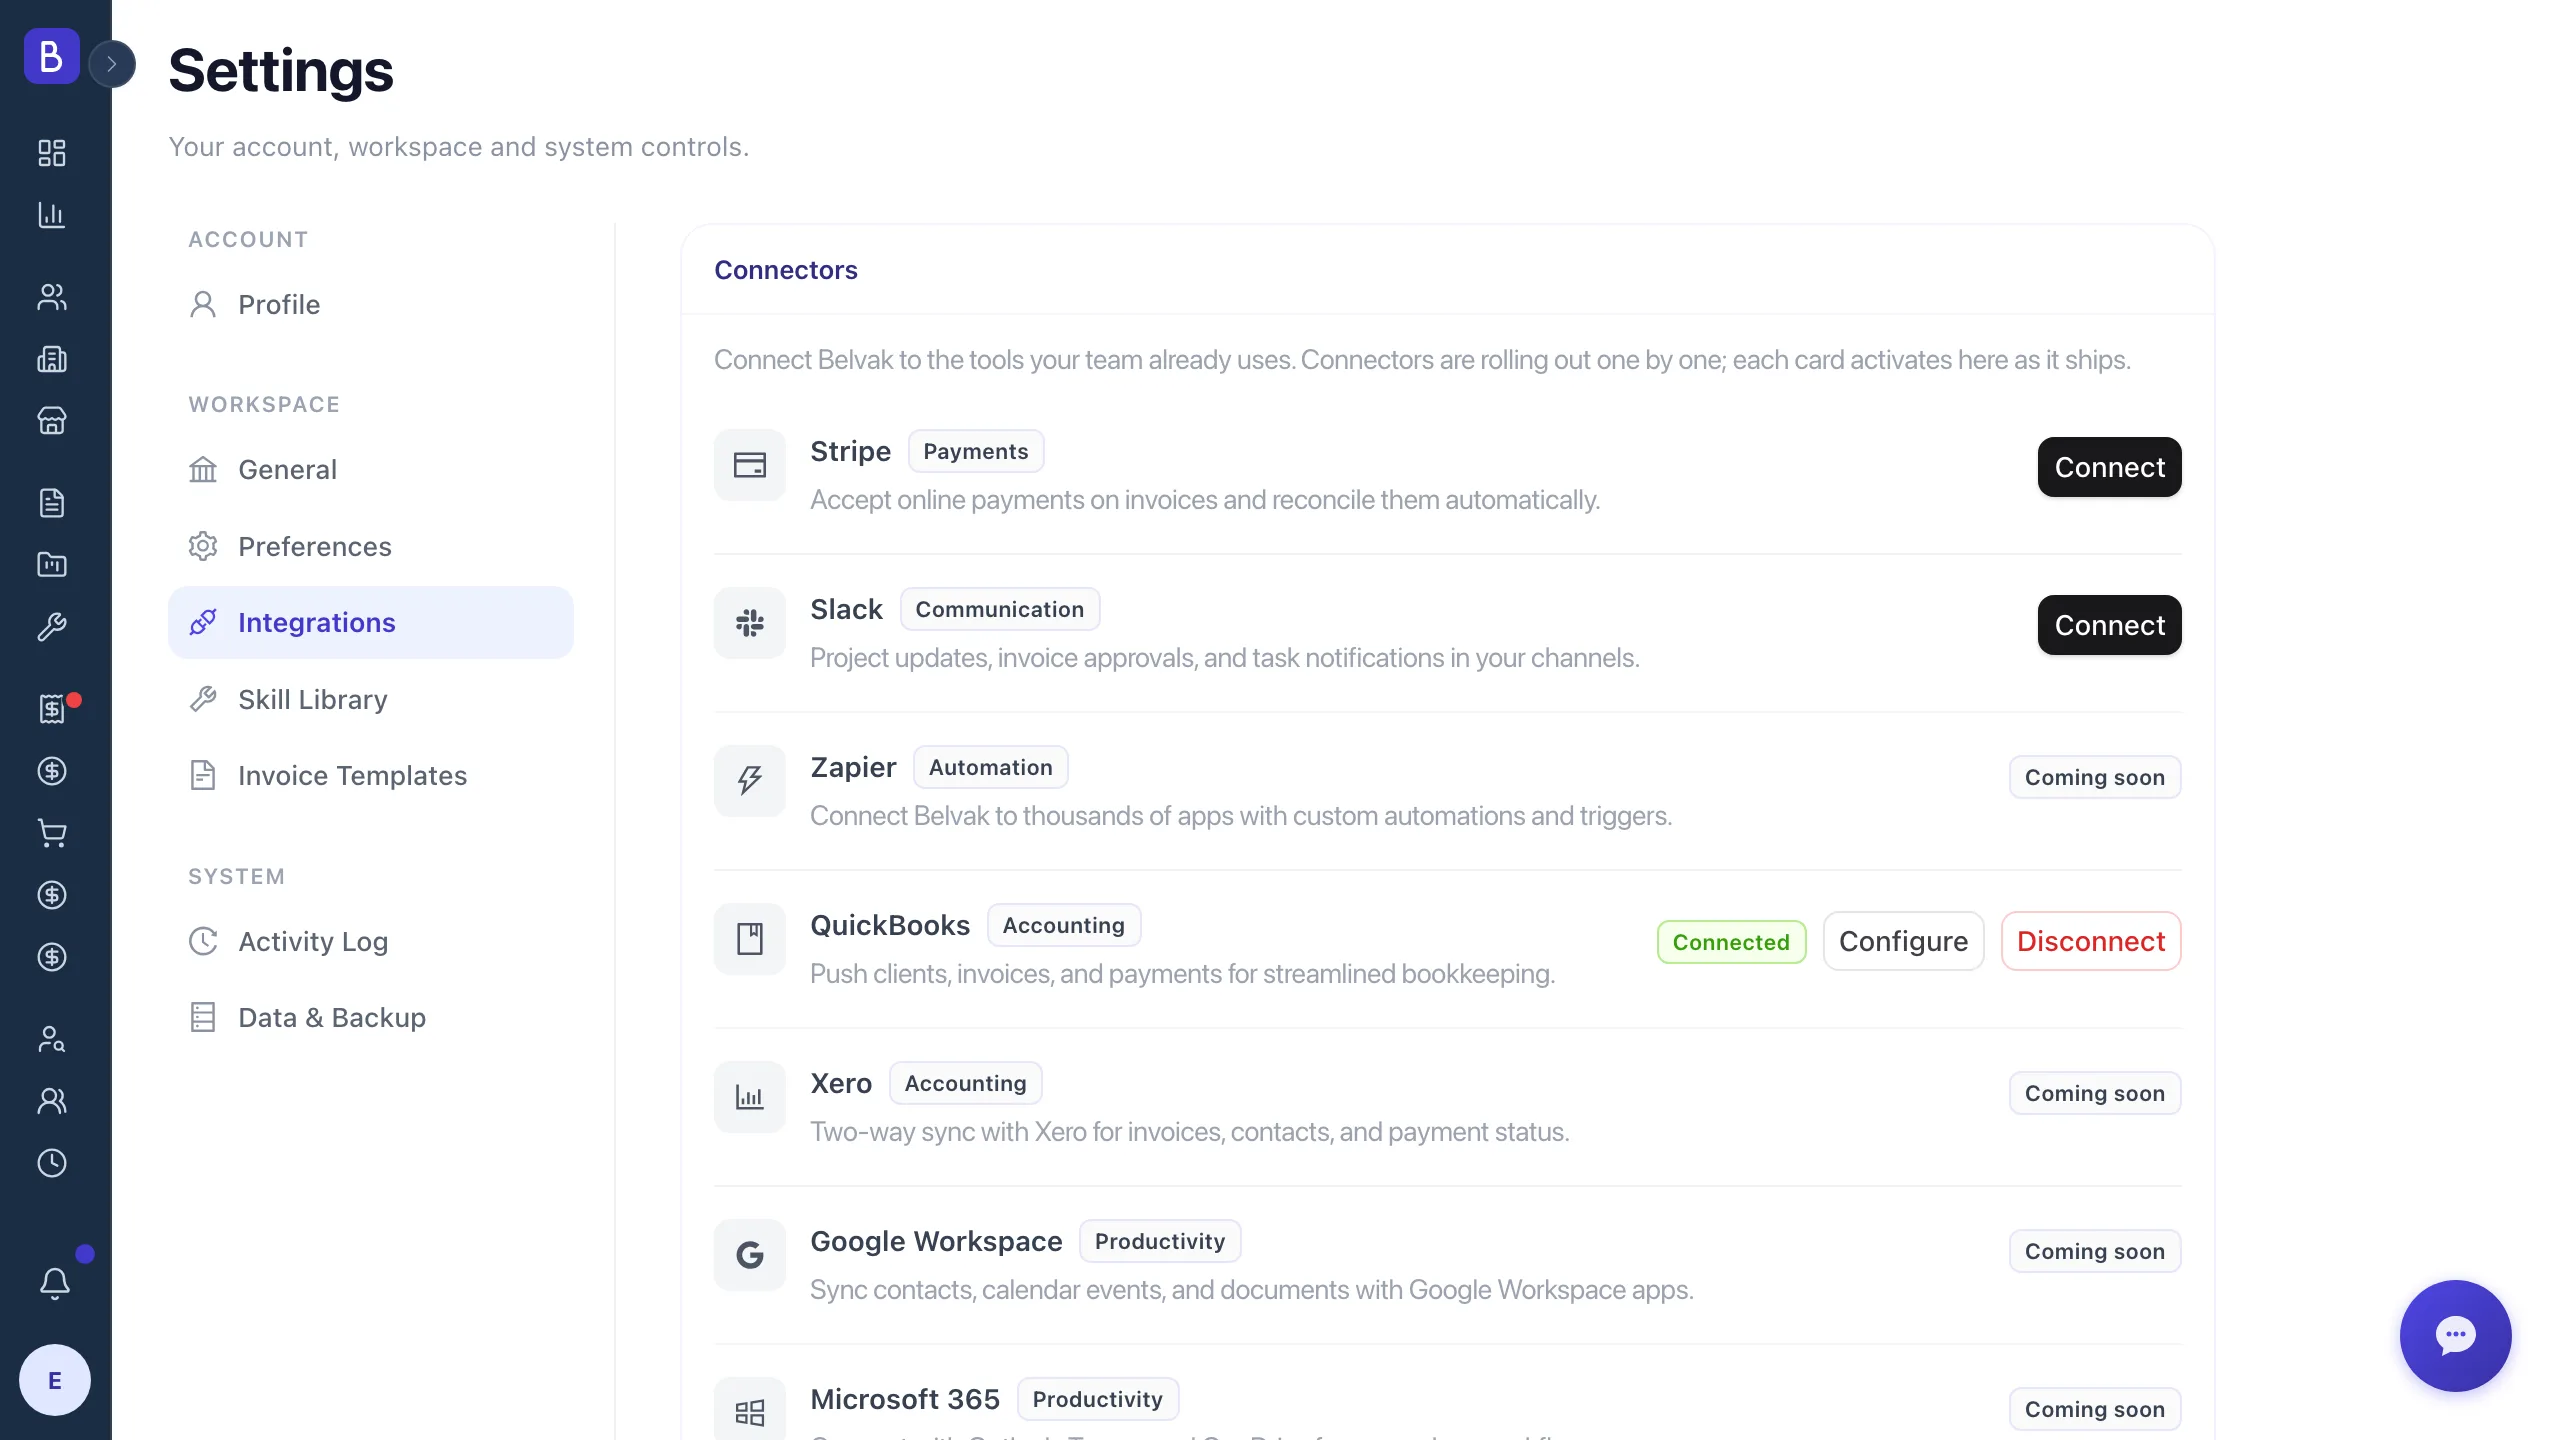
Task: Click the 'Communication' tag next to Slack
Action: click(x=1000, y=609)
